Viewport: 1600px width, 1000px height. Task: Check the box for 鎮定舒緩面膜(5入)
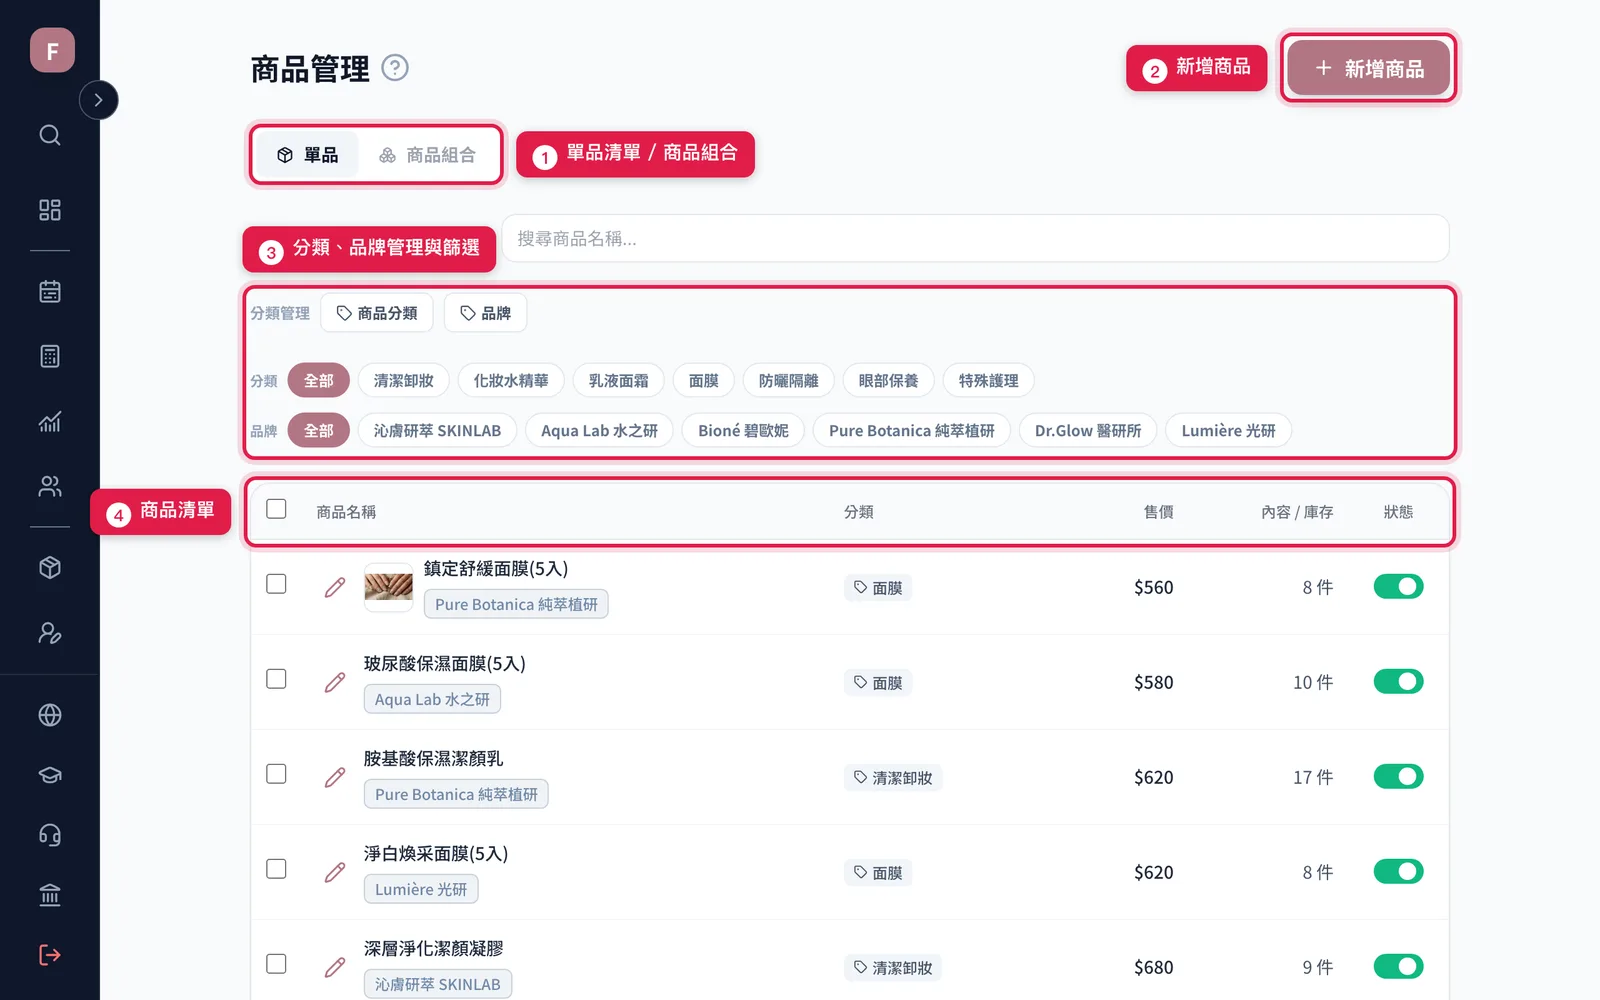[x=277, y=584]
